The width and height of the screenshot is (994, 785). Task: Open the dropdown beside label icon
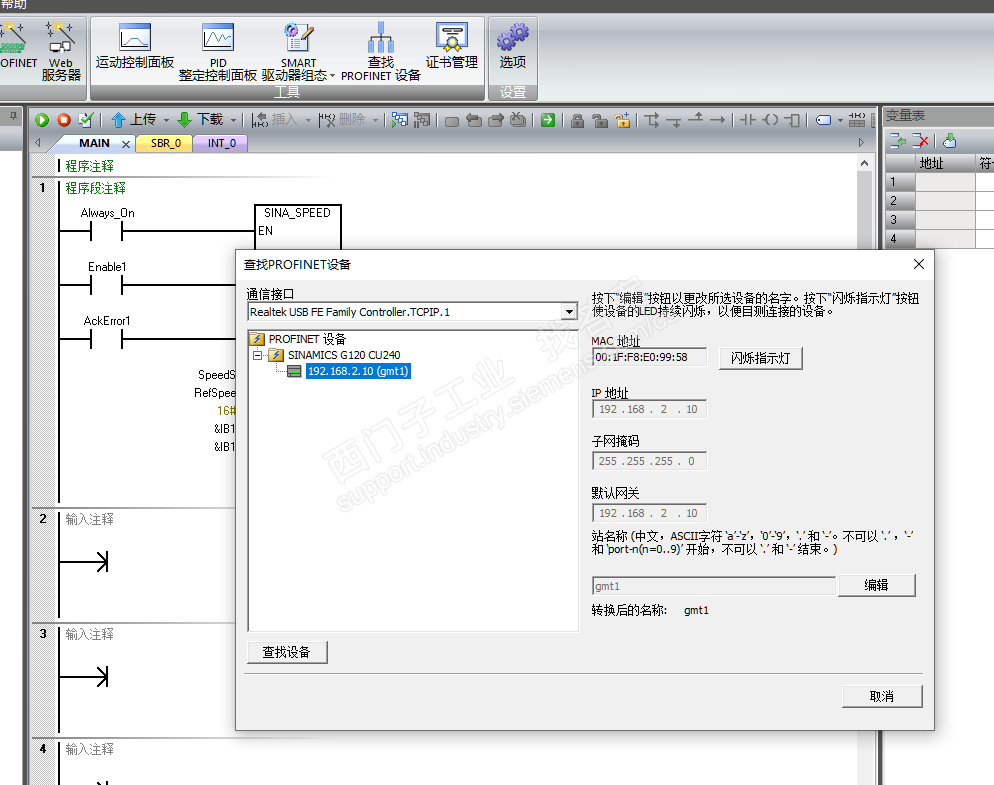[840, 120]
